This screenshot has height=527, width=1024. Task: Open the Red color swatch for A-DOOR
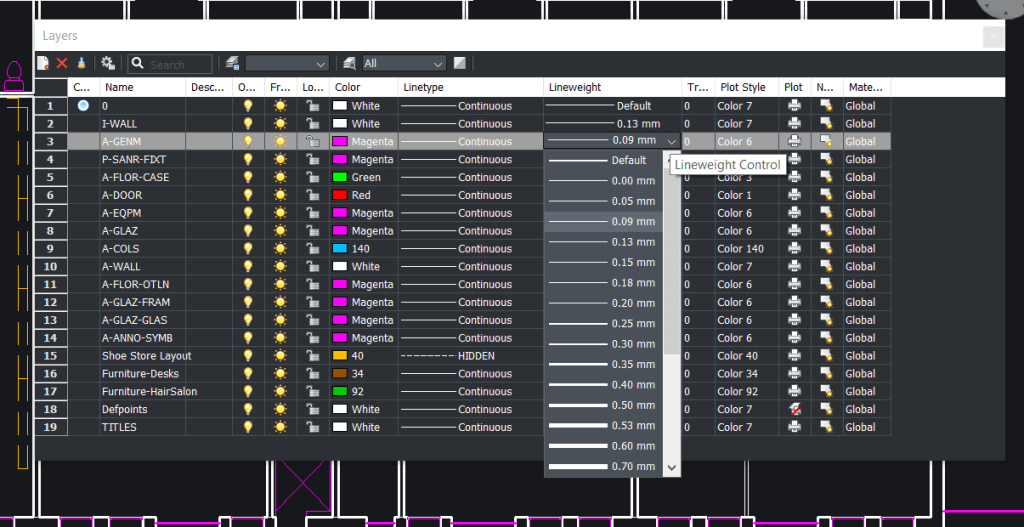click(x=340, y=195)
